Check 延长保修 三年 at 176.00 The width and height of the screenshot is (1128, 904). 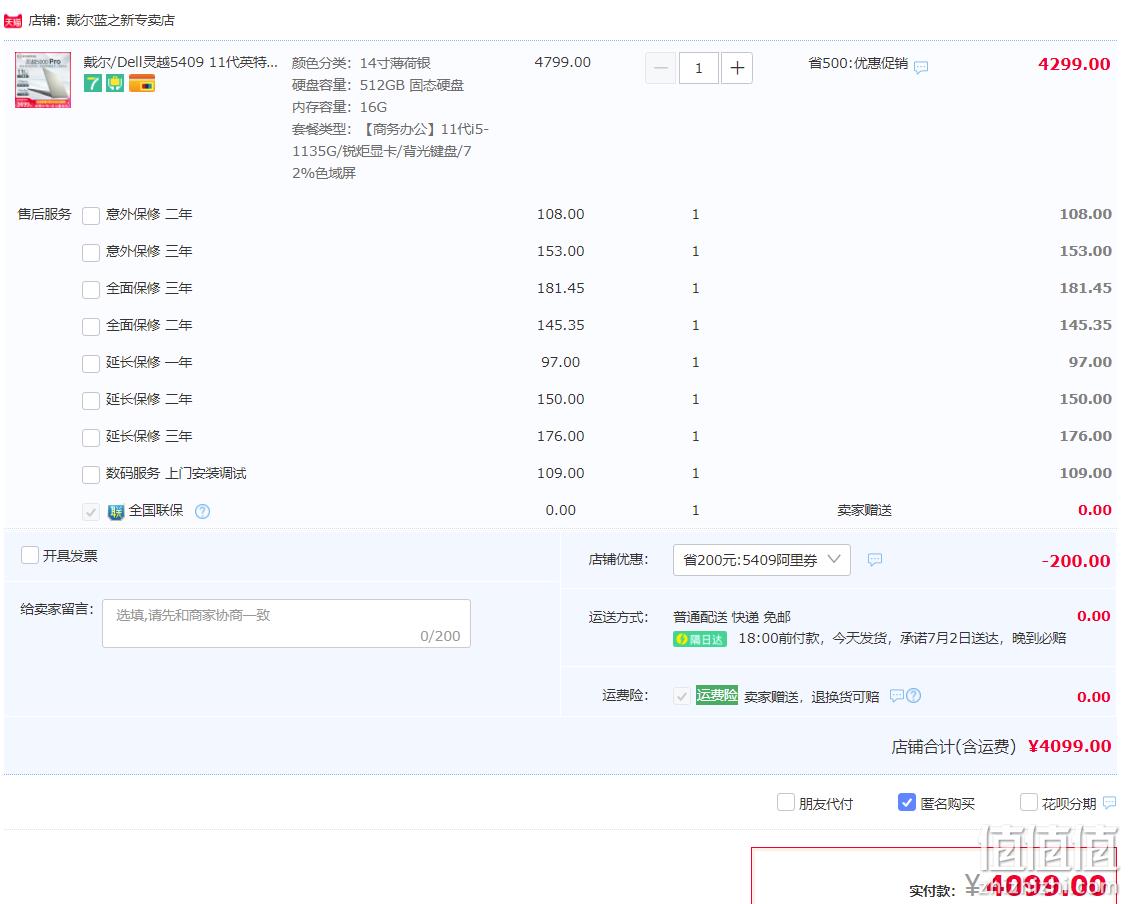[91, 438]
